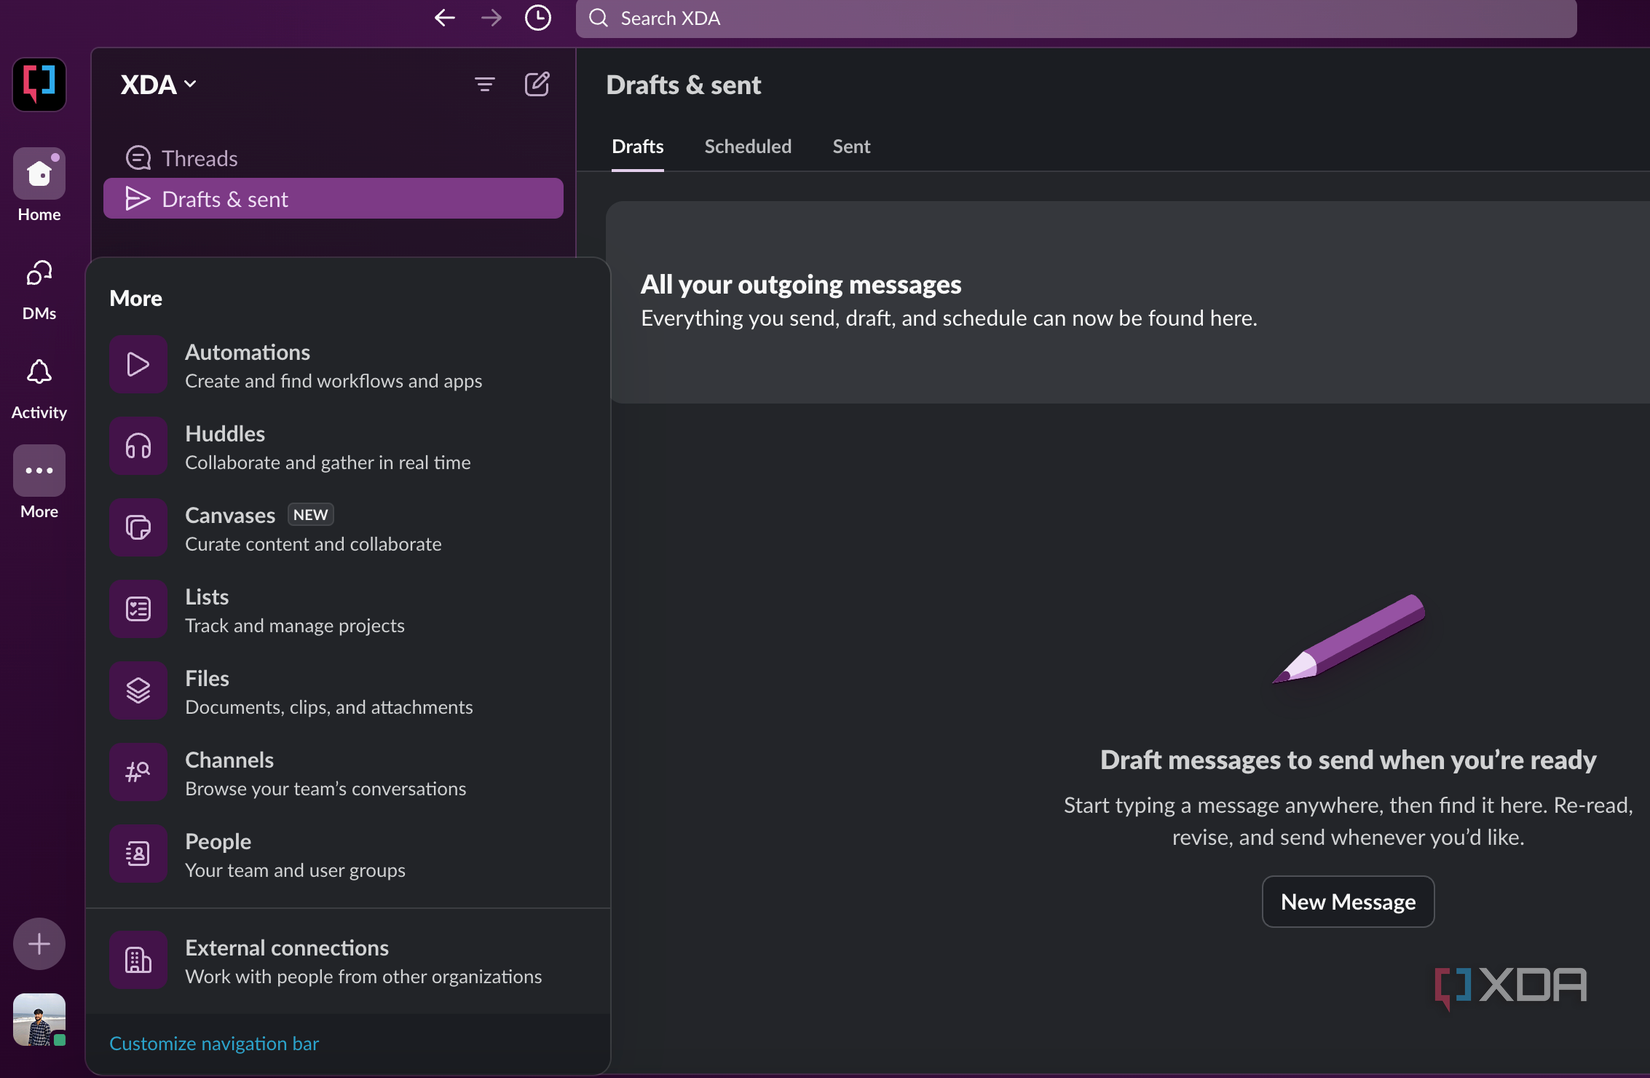
Task: Open the Customize navigation bar link
Action: pyautogui.click(x=214, y=1043)
